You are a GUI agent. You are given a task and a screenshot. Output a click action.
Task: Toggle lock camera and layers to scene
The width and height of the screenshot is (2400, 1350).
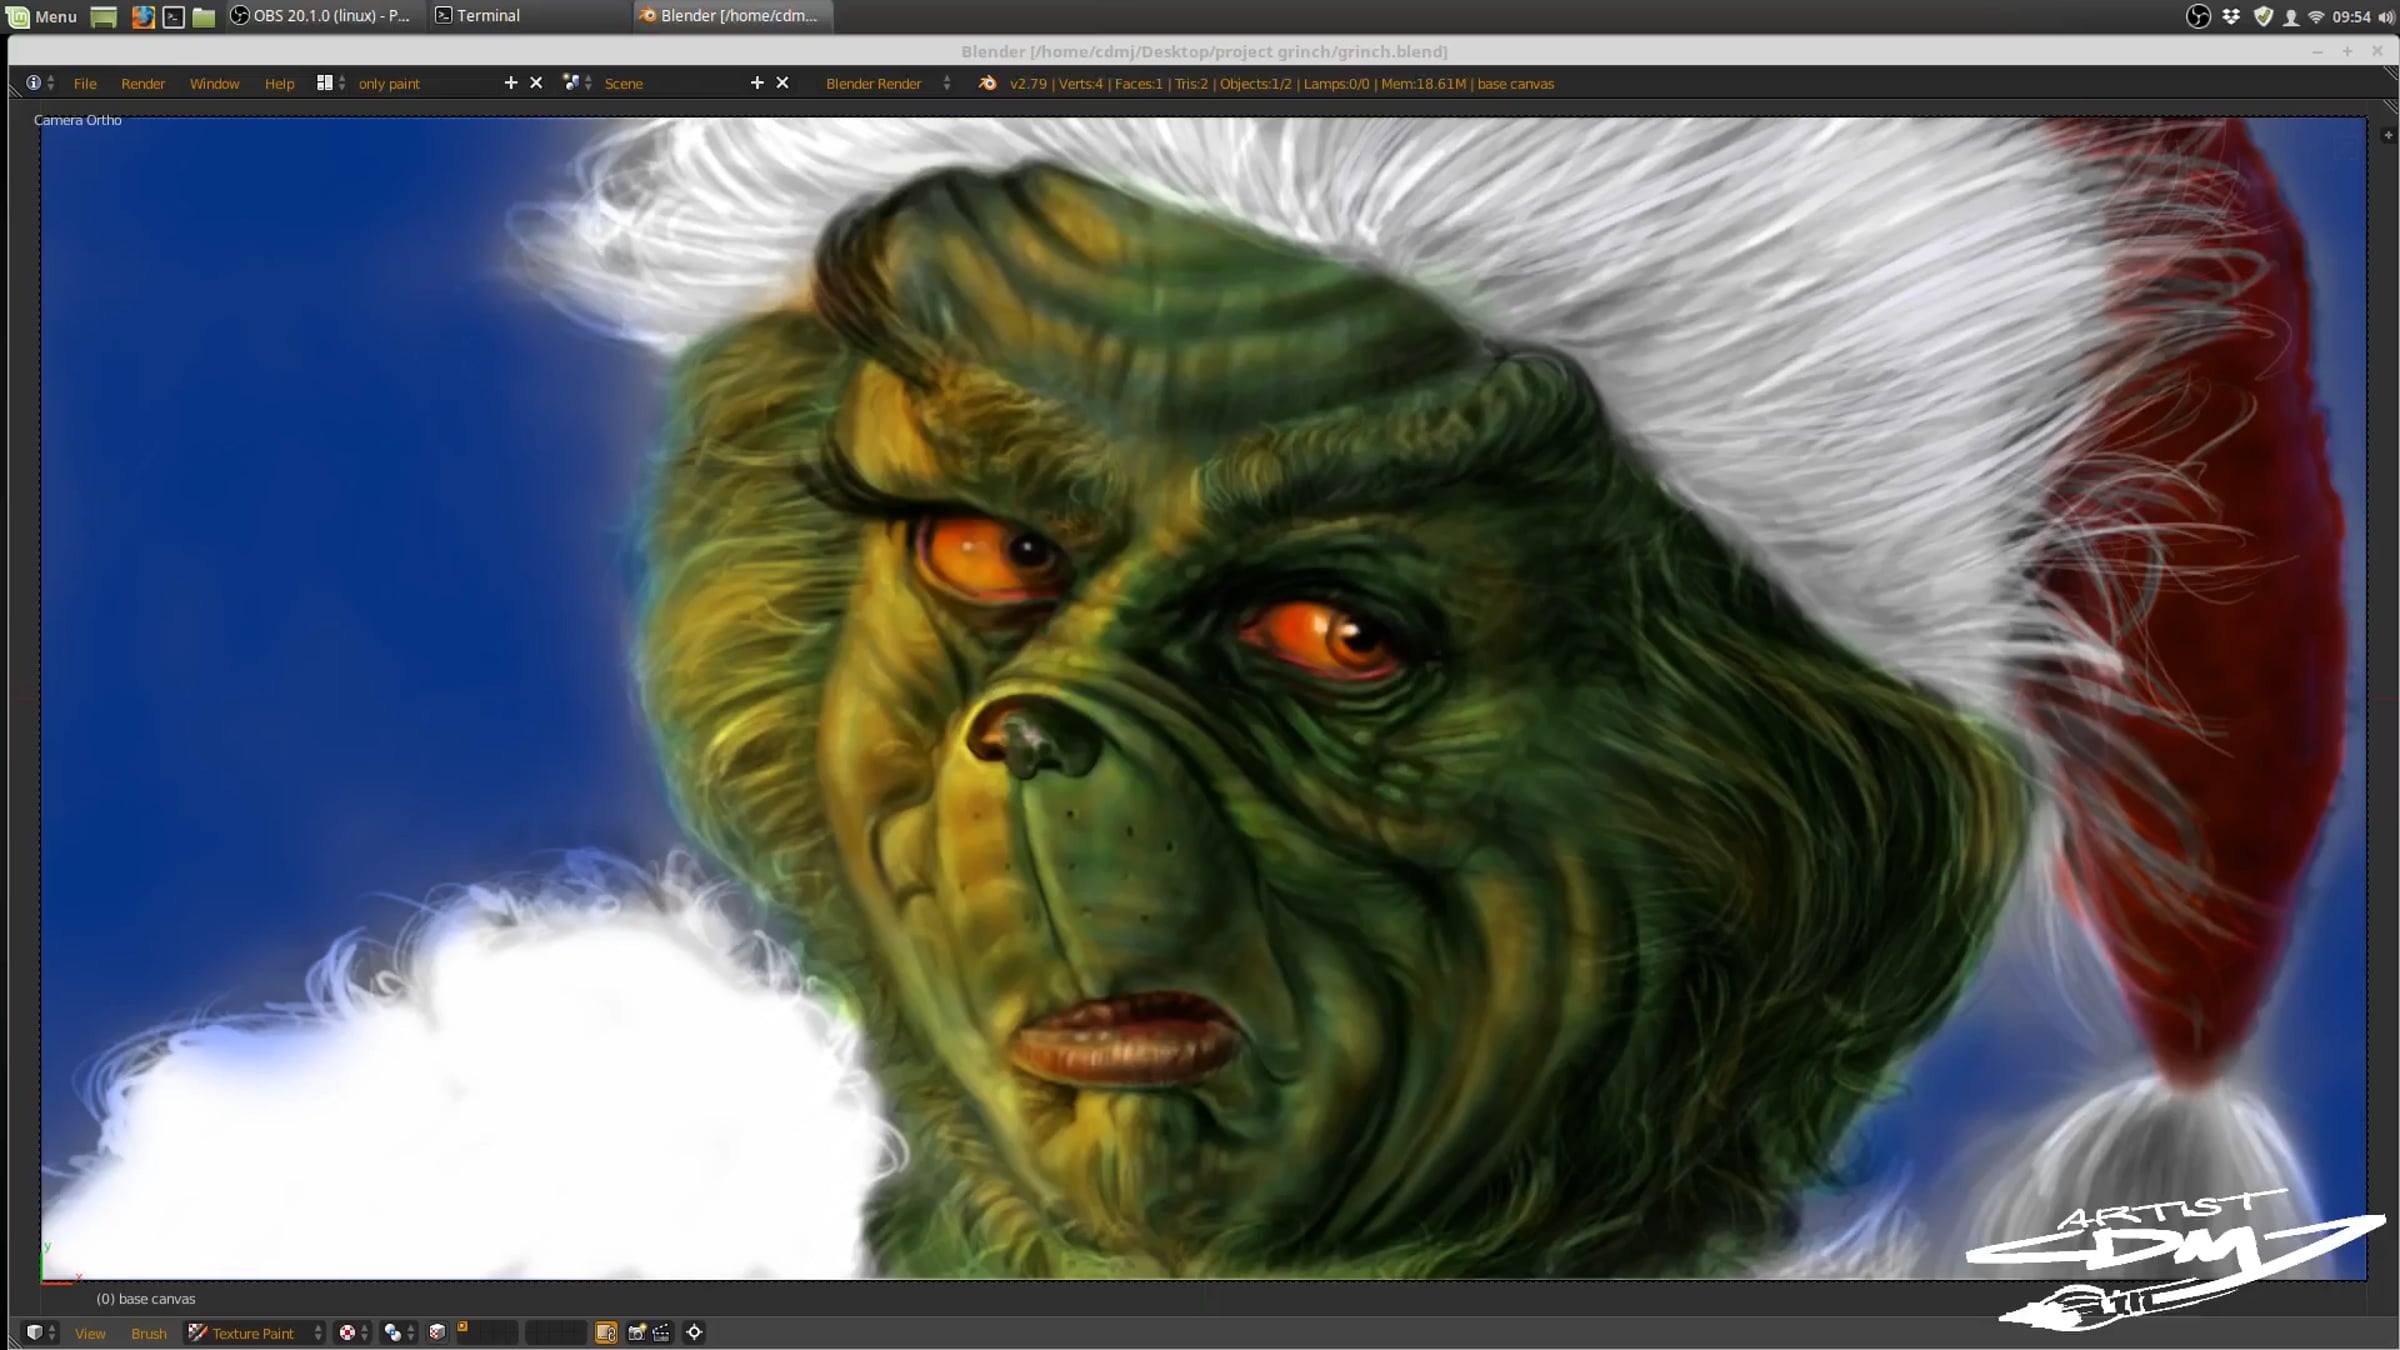[x=606, y=1332]
